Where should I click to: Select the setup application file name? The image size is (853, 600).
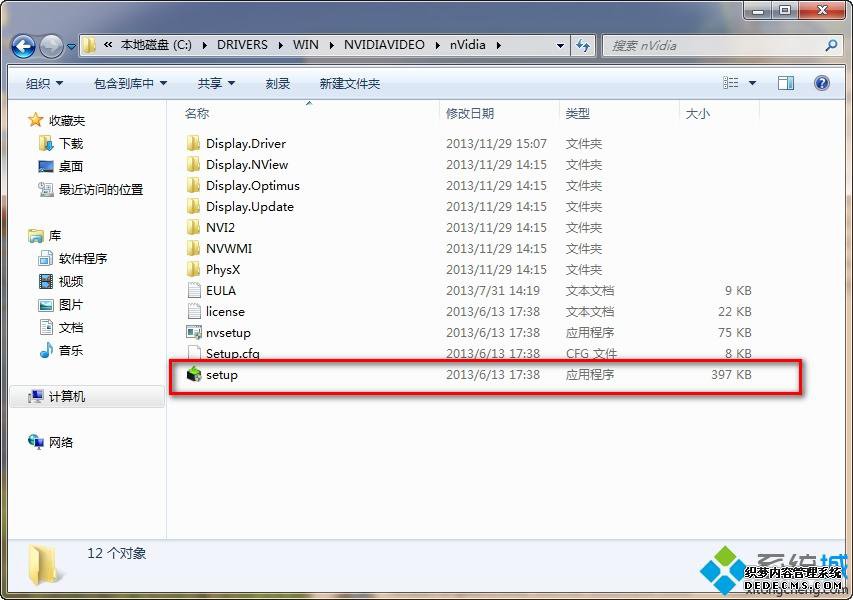(x=221, y=375)
